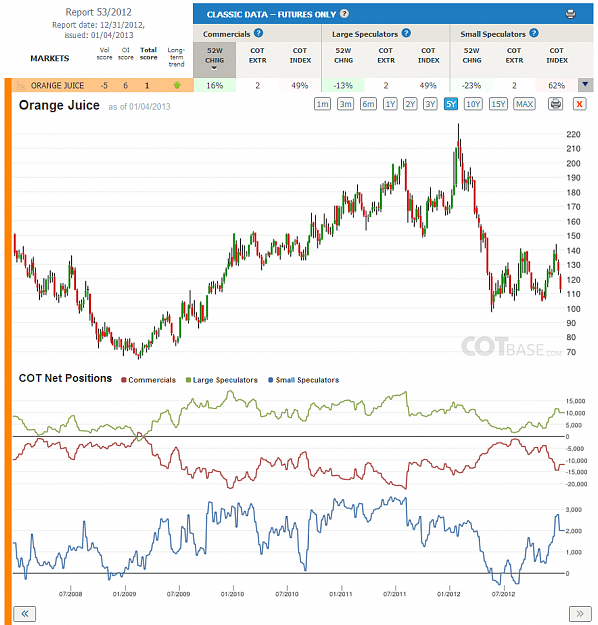Toggle the Commercials legend series

click(x=148, y=380)
